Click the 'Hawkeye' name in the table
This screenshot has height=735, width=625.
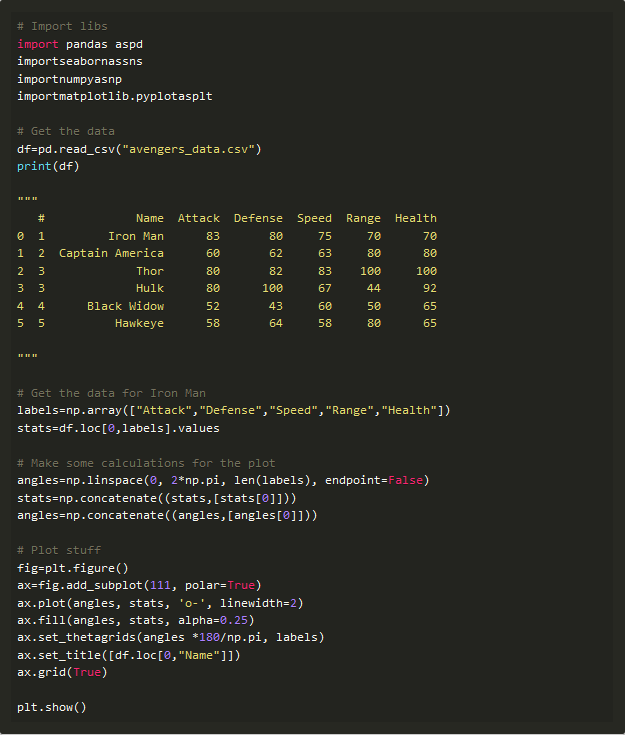coord(140,323)
